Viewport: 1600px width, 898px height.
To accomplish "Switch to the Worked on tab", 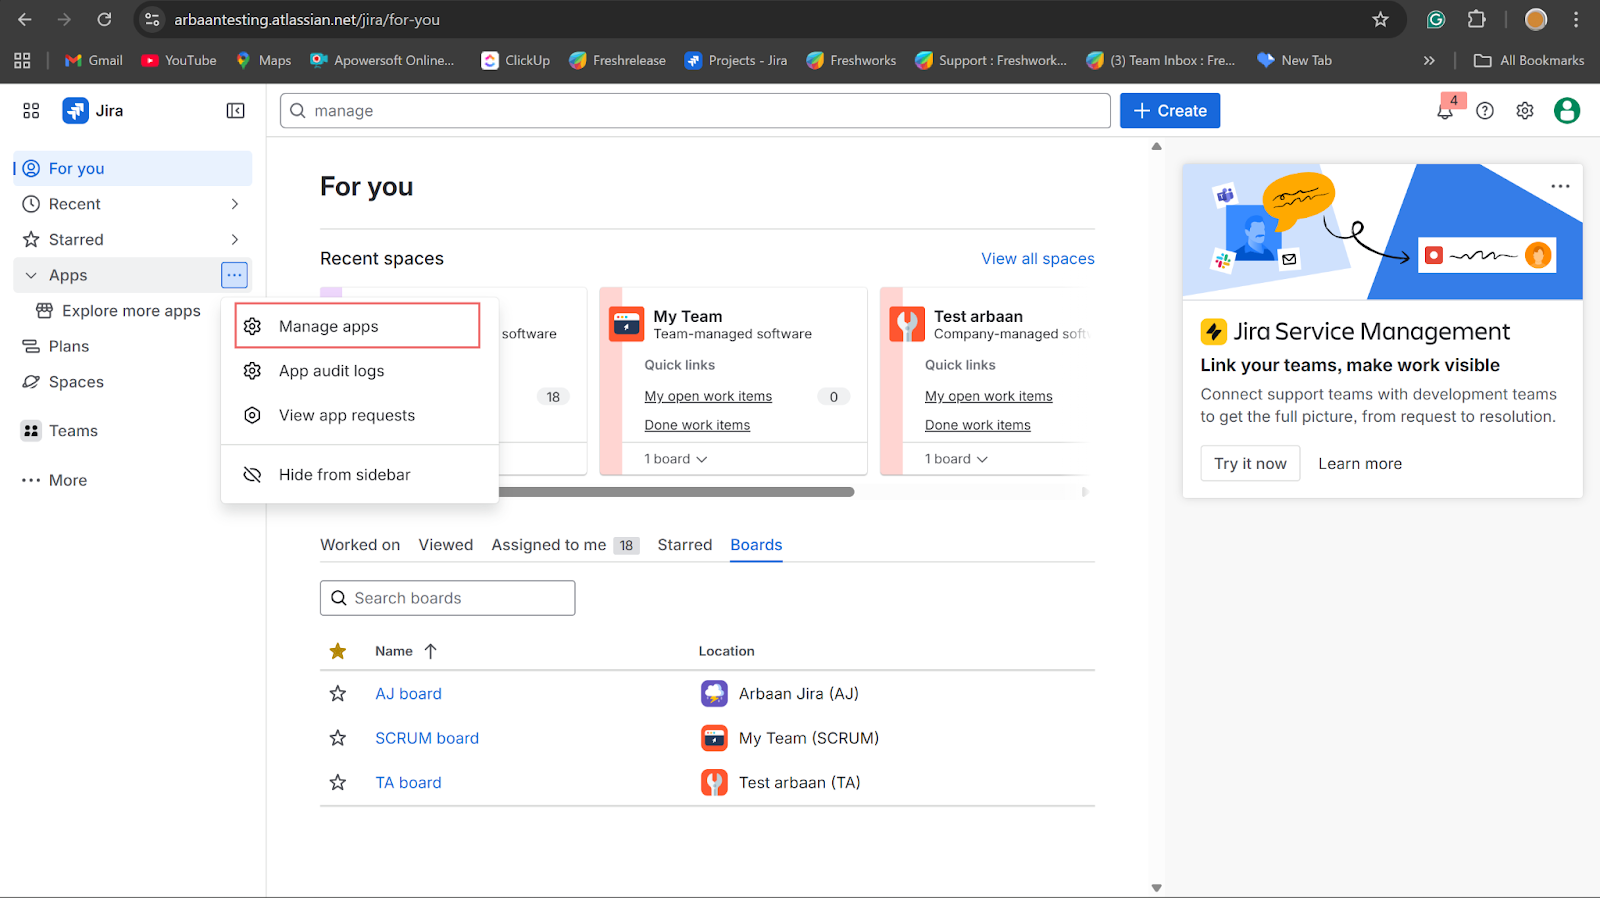I will tap(360, 545).
